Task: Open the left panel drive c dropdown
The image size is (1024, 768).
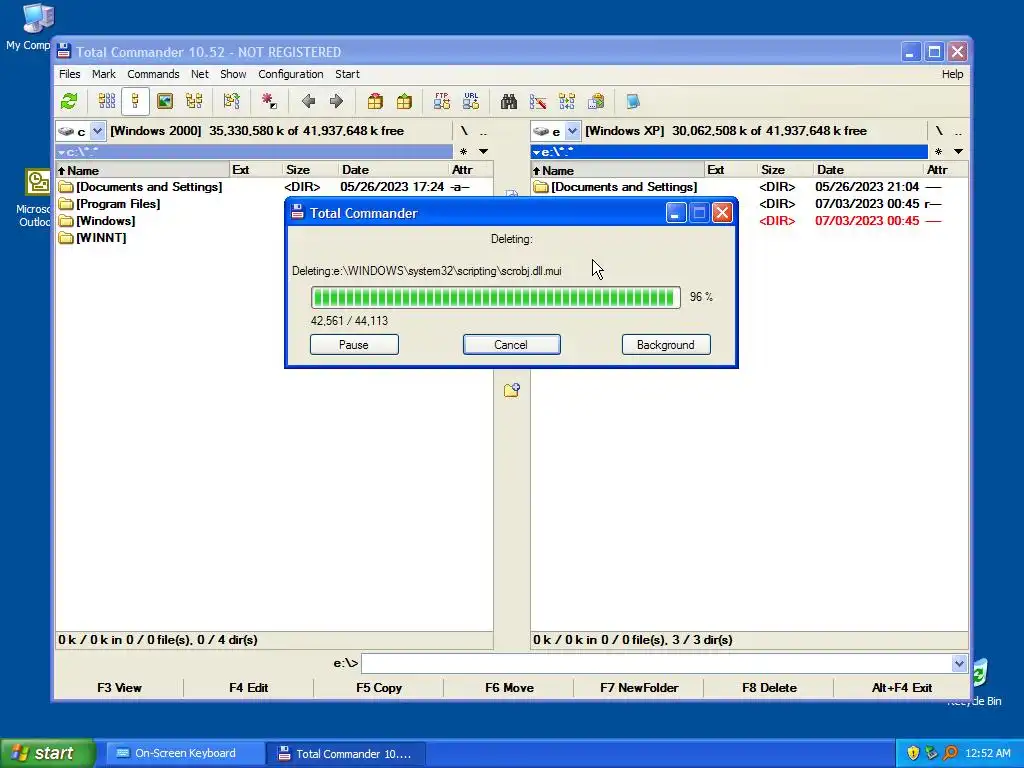Action: click(x=97, y=131)
